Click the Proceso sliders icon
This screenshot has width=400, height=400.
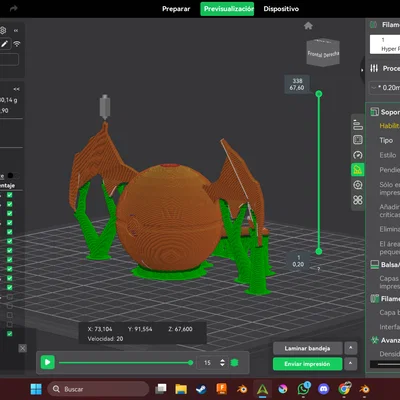tap(374, 68)
